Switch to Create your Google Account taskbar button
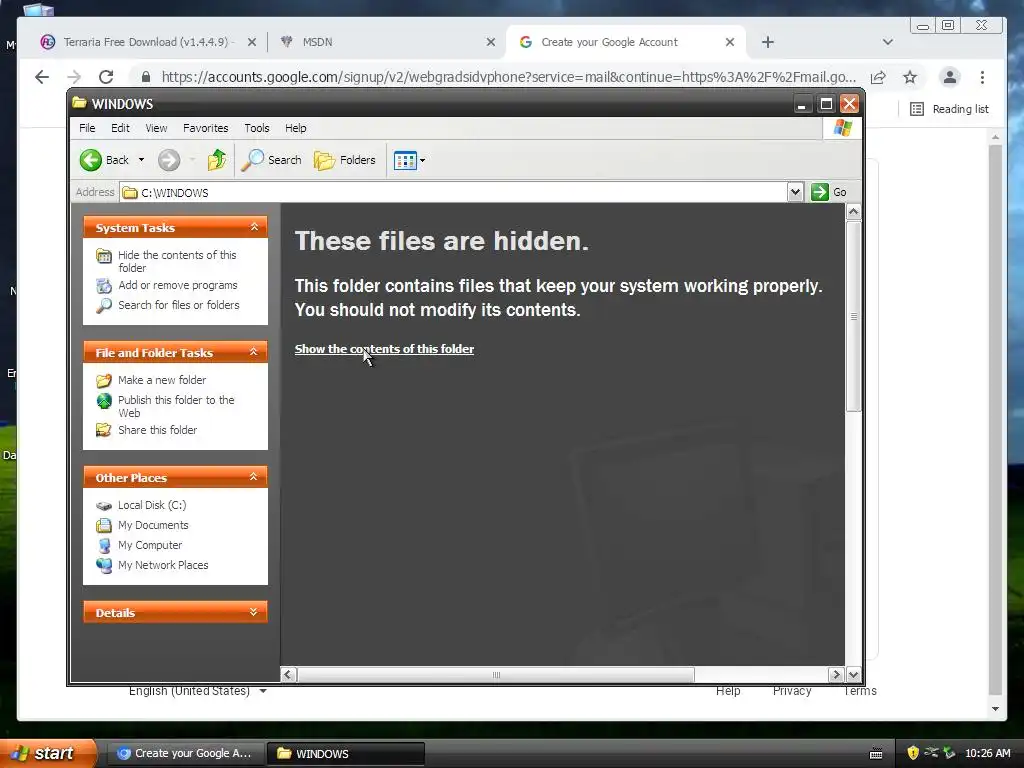Screen dimensions: 1024x768 click(184, 753)
